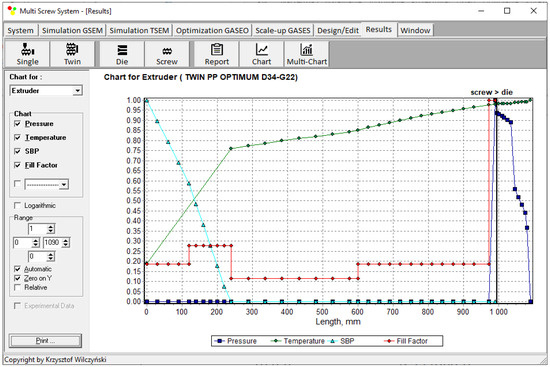Click the 'Chart for :' label
Image resolution: width=550 pixels, height=367 pixels.
coord(26,77)
